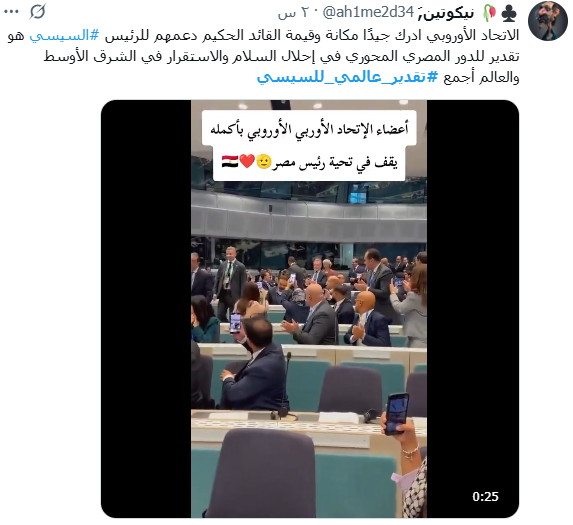573x525 pixels.
Task: Play the embedded video
Action: pyautogui.click(x=310, y=309)
